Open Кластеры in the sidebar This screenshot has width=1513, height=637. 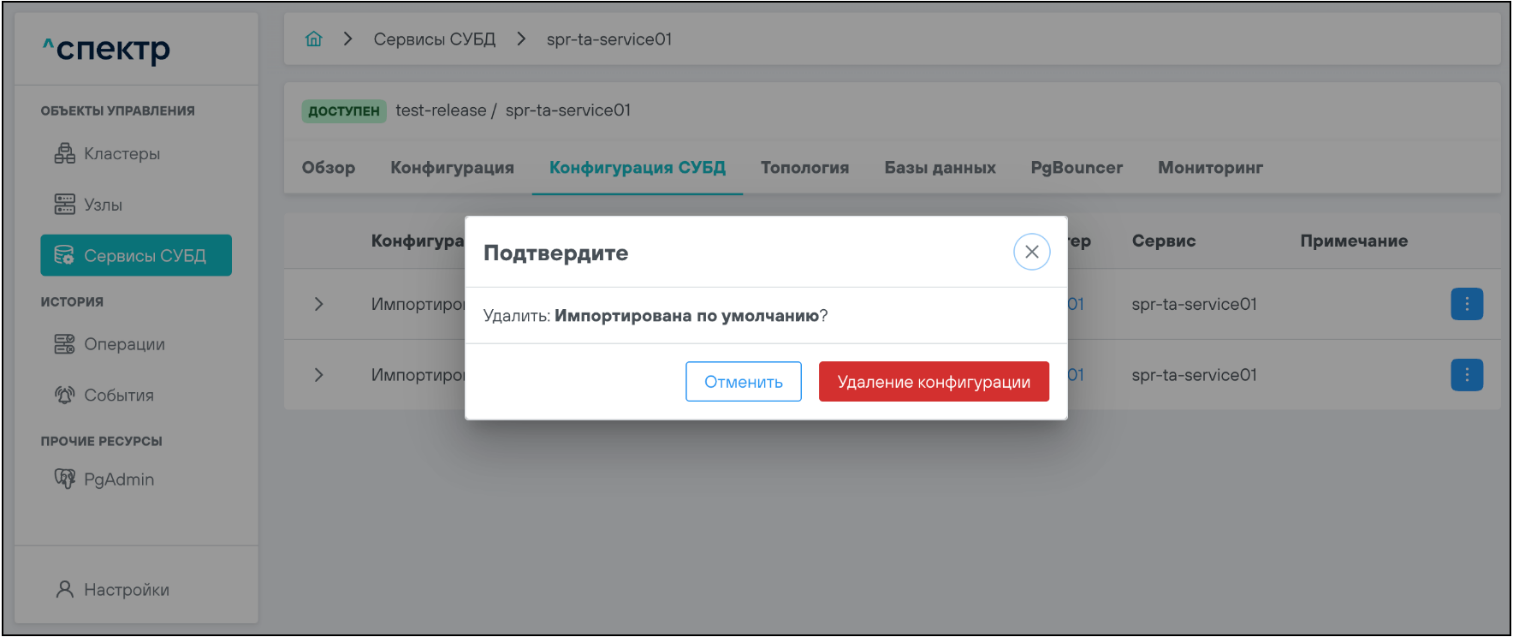point(107,154)
